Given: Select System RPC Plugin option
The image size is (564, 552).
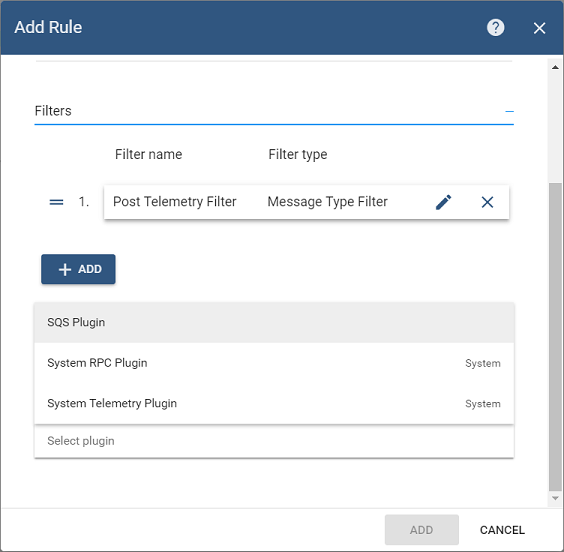Looking at the screenshot, I should tap(274, 363).
